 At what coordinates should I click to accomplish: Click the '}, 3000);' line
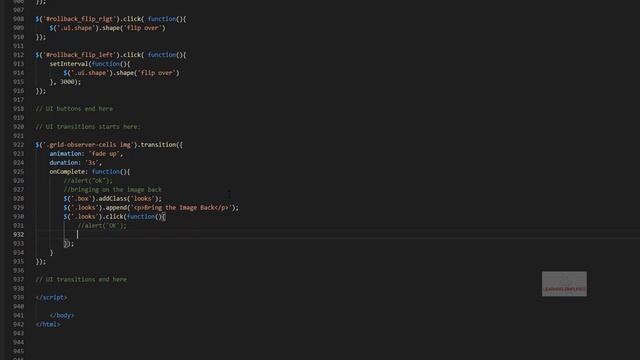65,82
